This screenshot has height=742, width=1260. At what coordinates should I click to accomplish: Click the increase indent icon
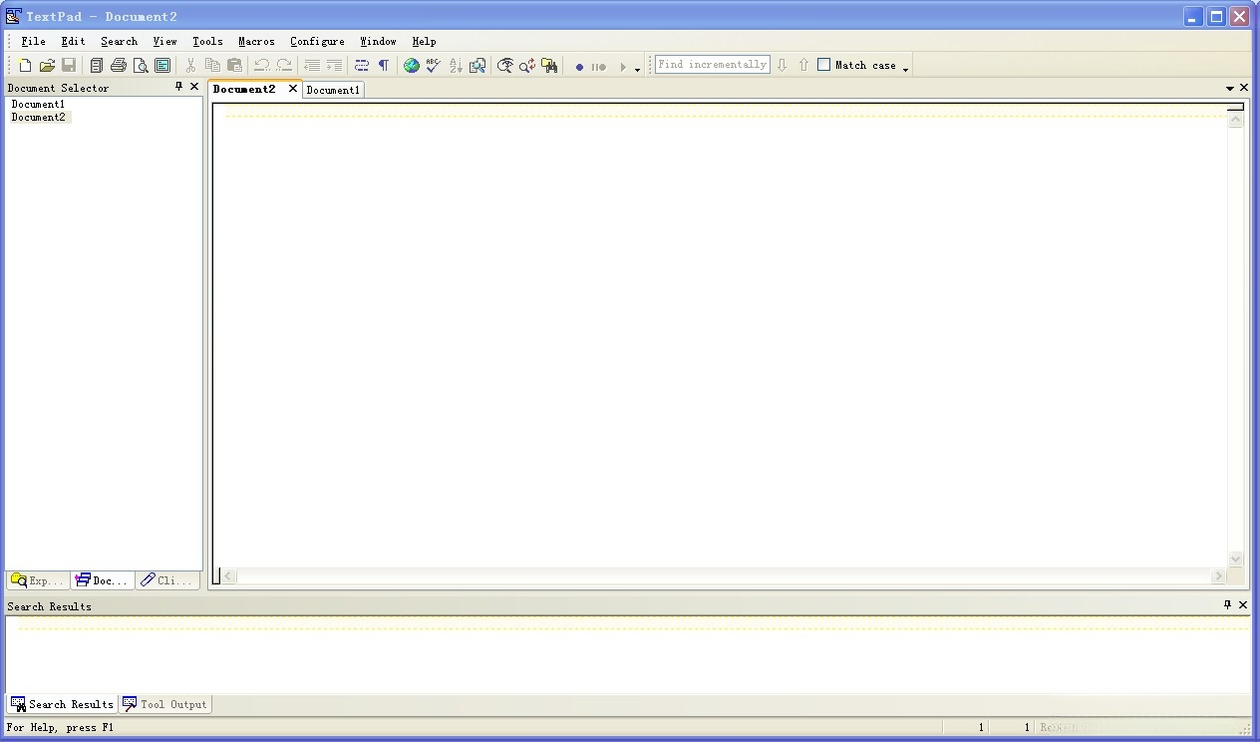click(x=334, y=65)
